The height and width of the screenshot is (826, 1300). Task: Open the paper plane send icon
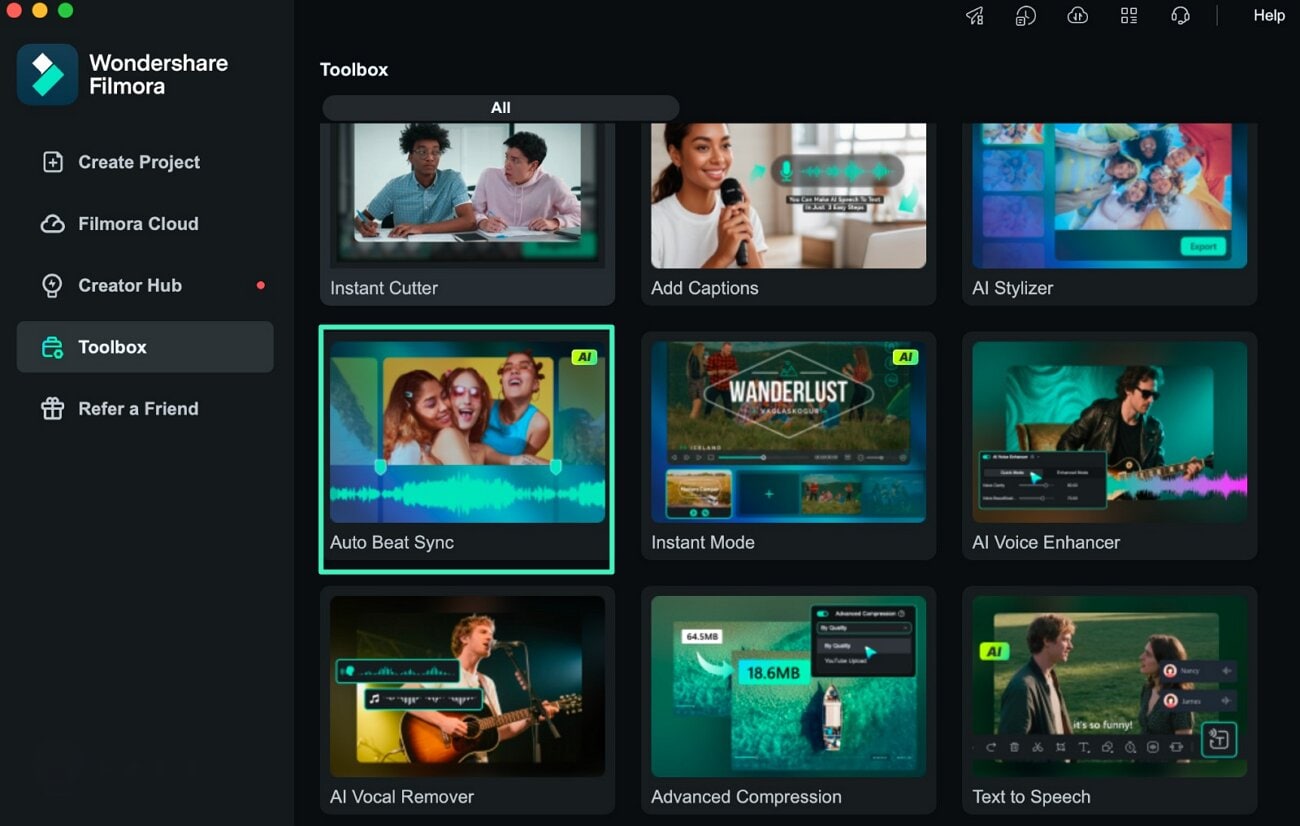coord(974,15)
